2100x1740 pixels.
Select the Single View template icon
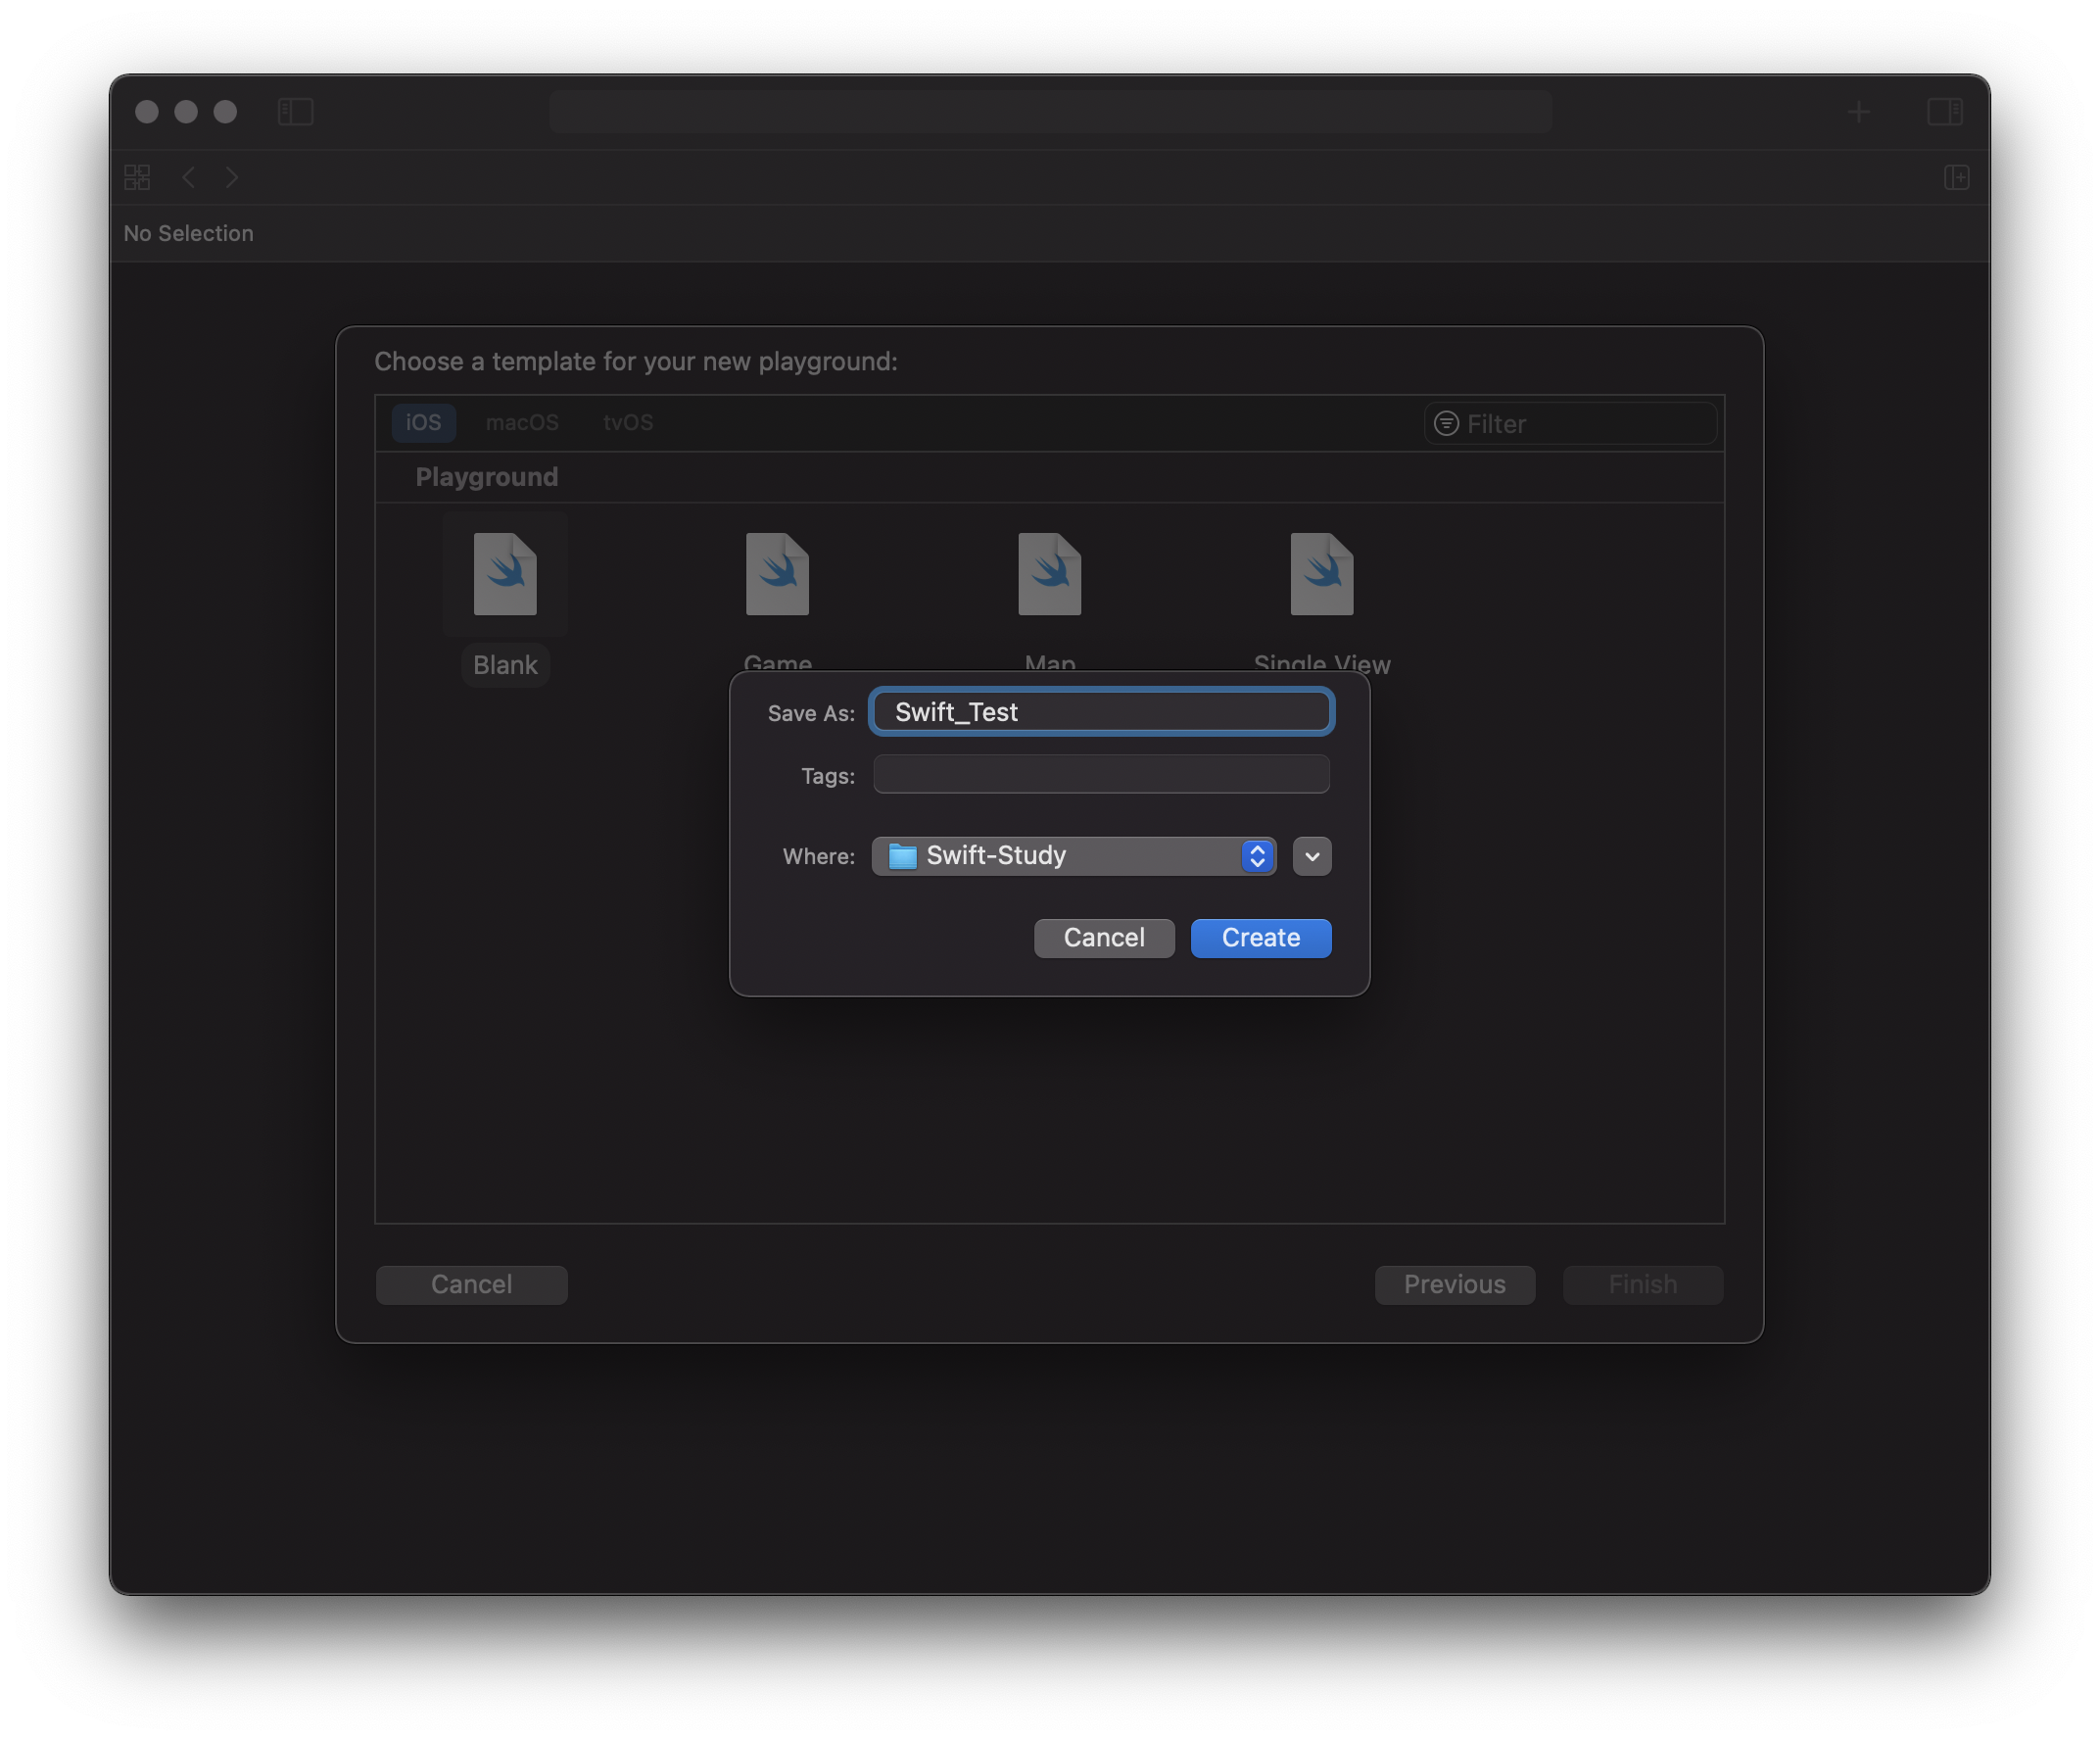(x=1321, y=574)
